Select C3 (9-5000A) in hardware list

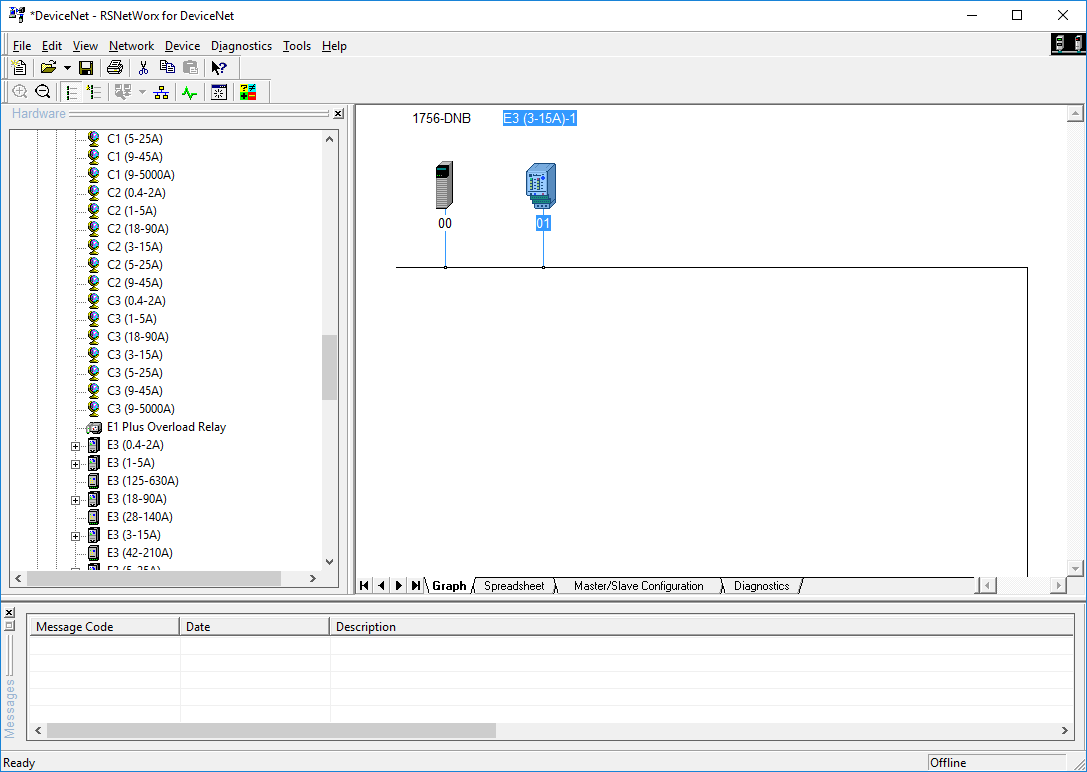[141, 409]
